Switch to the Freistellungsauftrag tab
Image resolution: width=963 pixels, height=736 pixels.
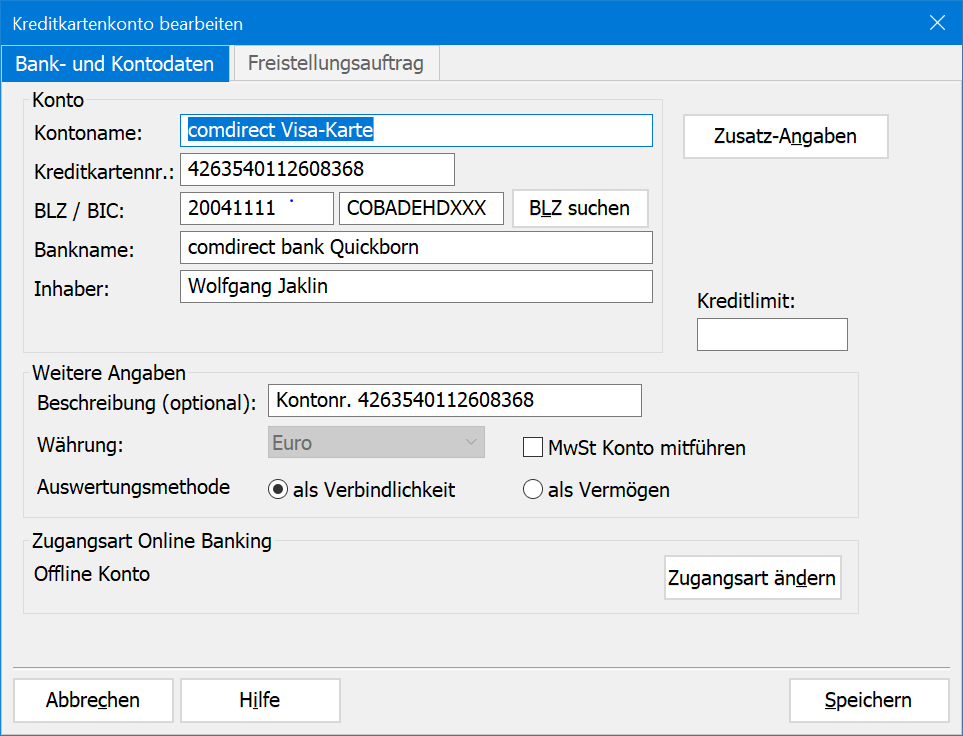click(x=335, y=63)
